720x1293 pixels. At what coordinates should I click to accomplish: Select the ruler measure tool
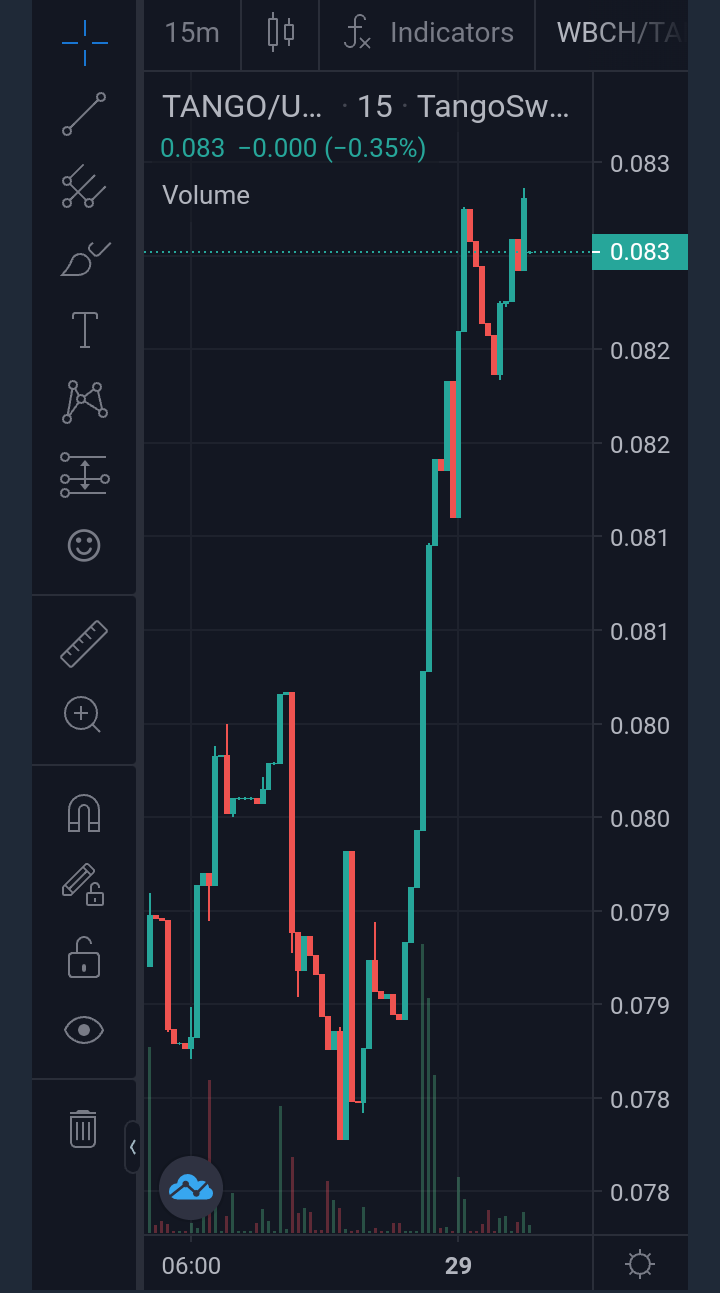tap(84, 643)
